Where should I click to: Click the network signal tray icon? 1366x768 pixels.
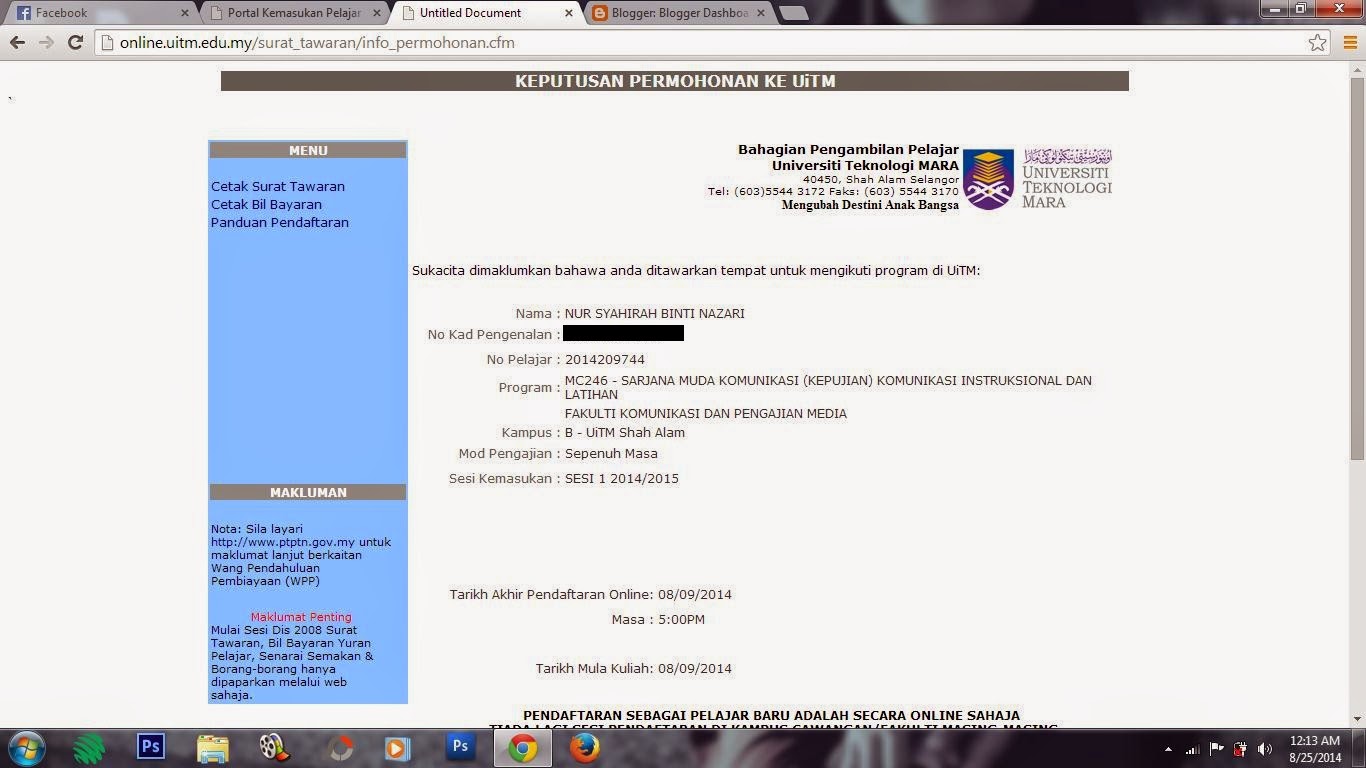point(1192,749)
